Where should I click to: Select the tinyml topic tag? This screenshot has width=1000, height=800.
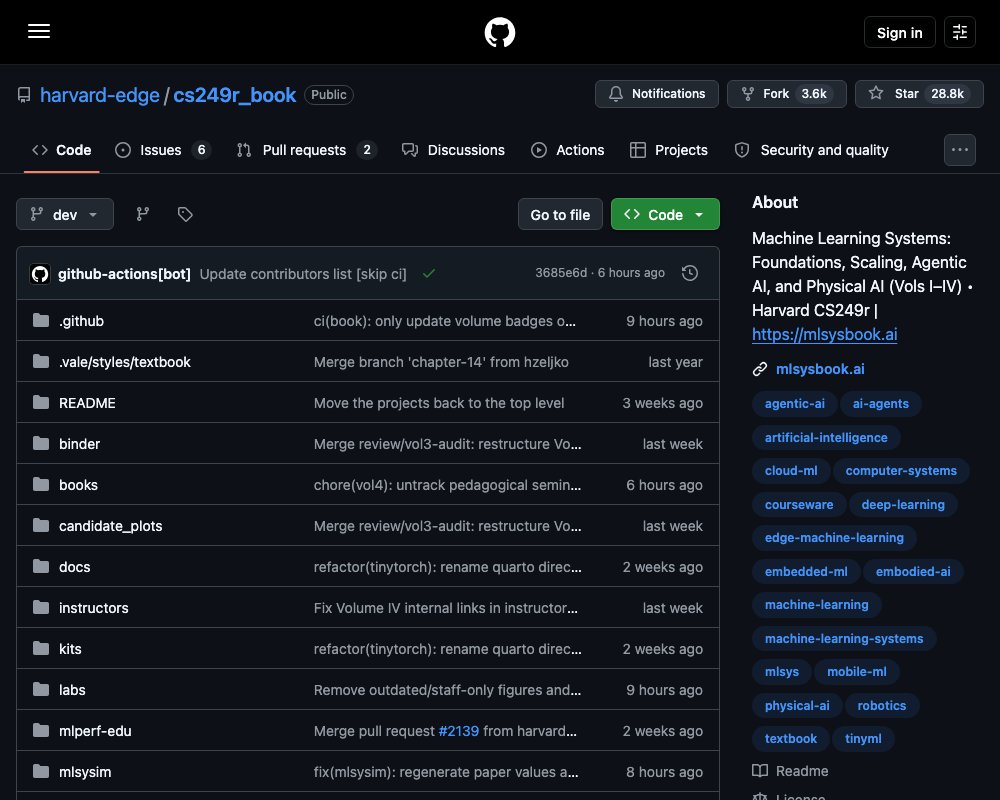point(863,739)
